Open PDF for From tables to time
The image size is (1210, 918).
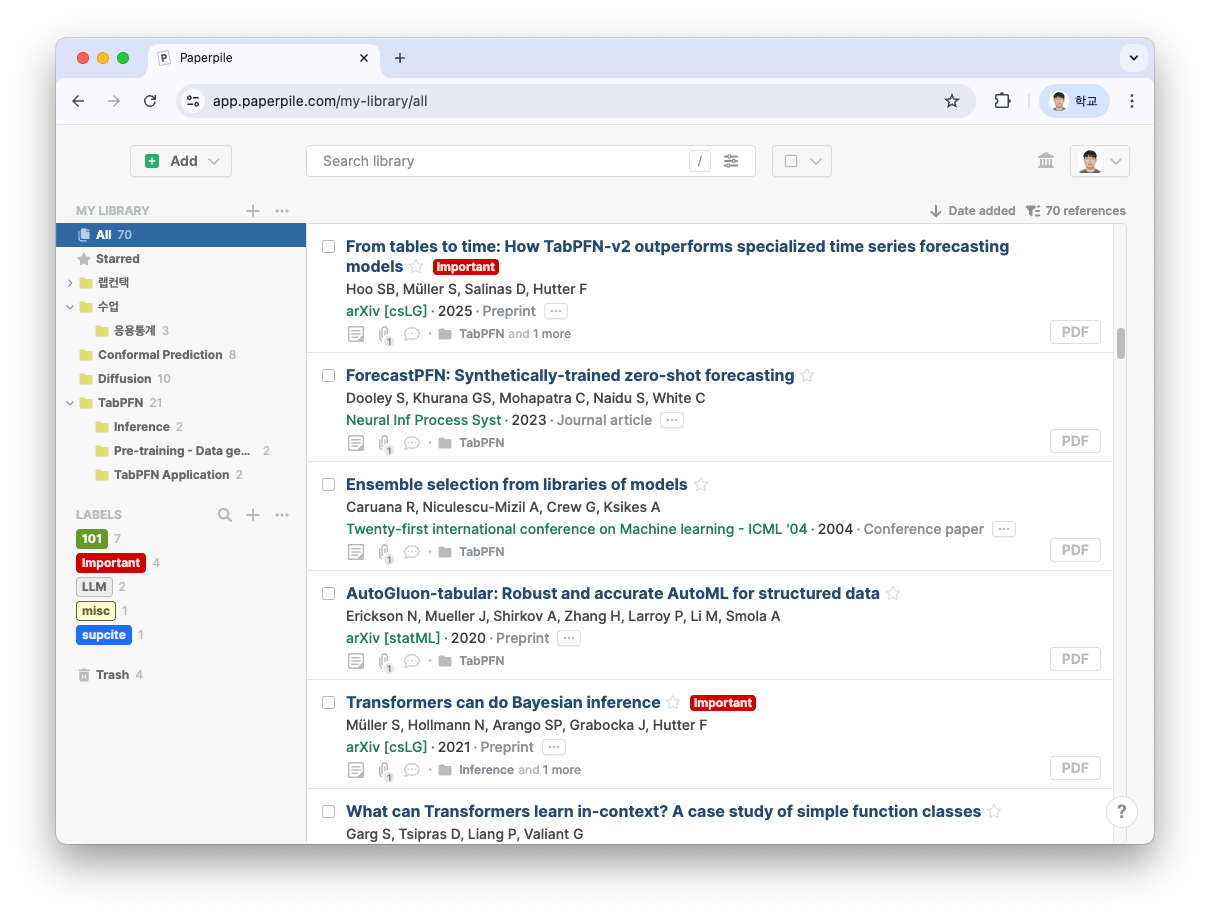[1075, 332]
